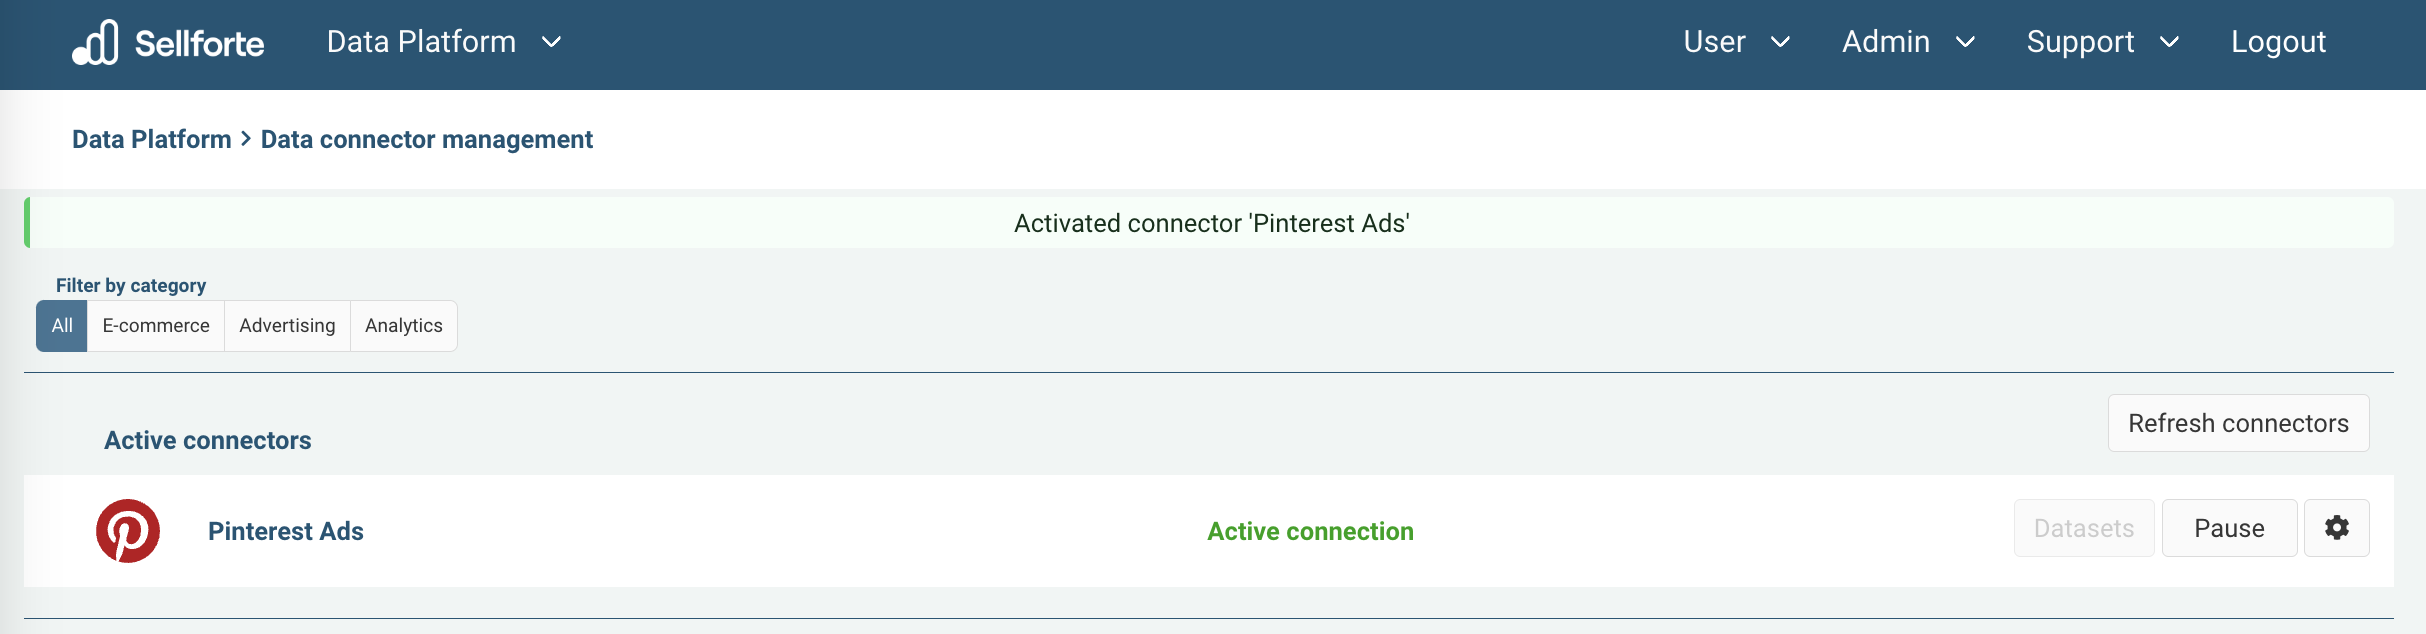Open Datasets for Pinterest Ads
The width and height of the screenshot is (2426, 634).
coord(2084,528)
